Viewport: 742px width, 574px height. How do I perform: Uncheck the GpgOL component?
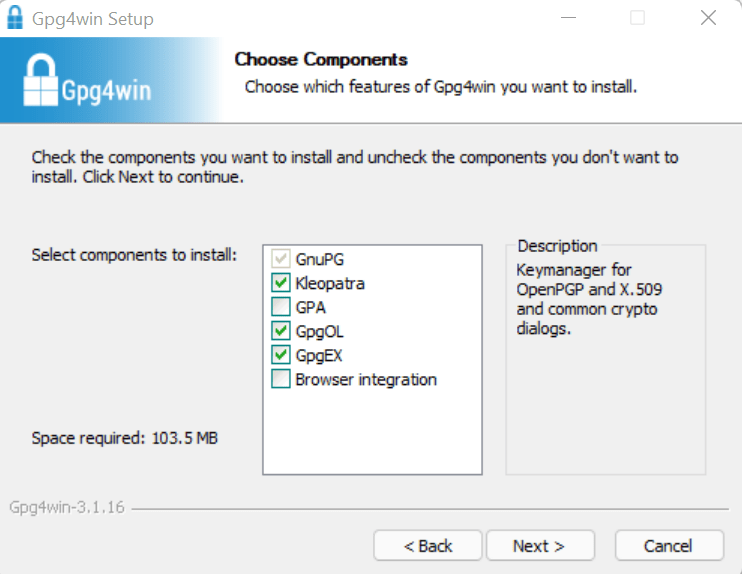click(281, 331)
